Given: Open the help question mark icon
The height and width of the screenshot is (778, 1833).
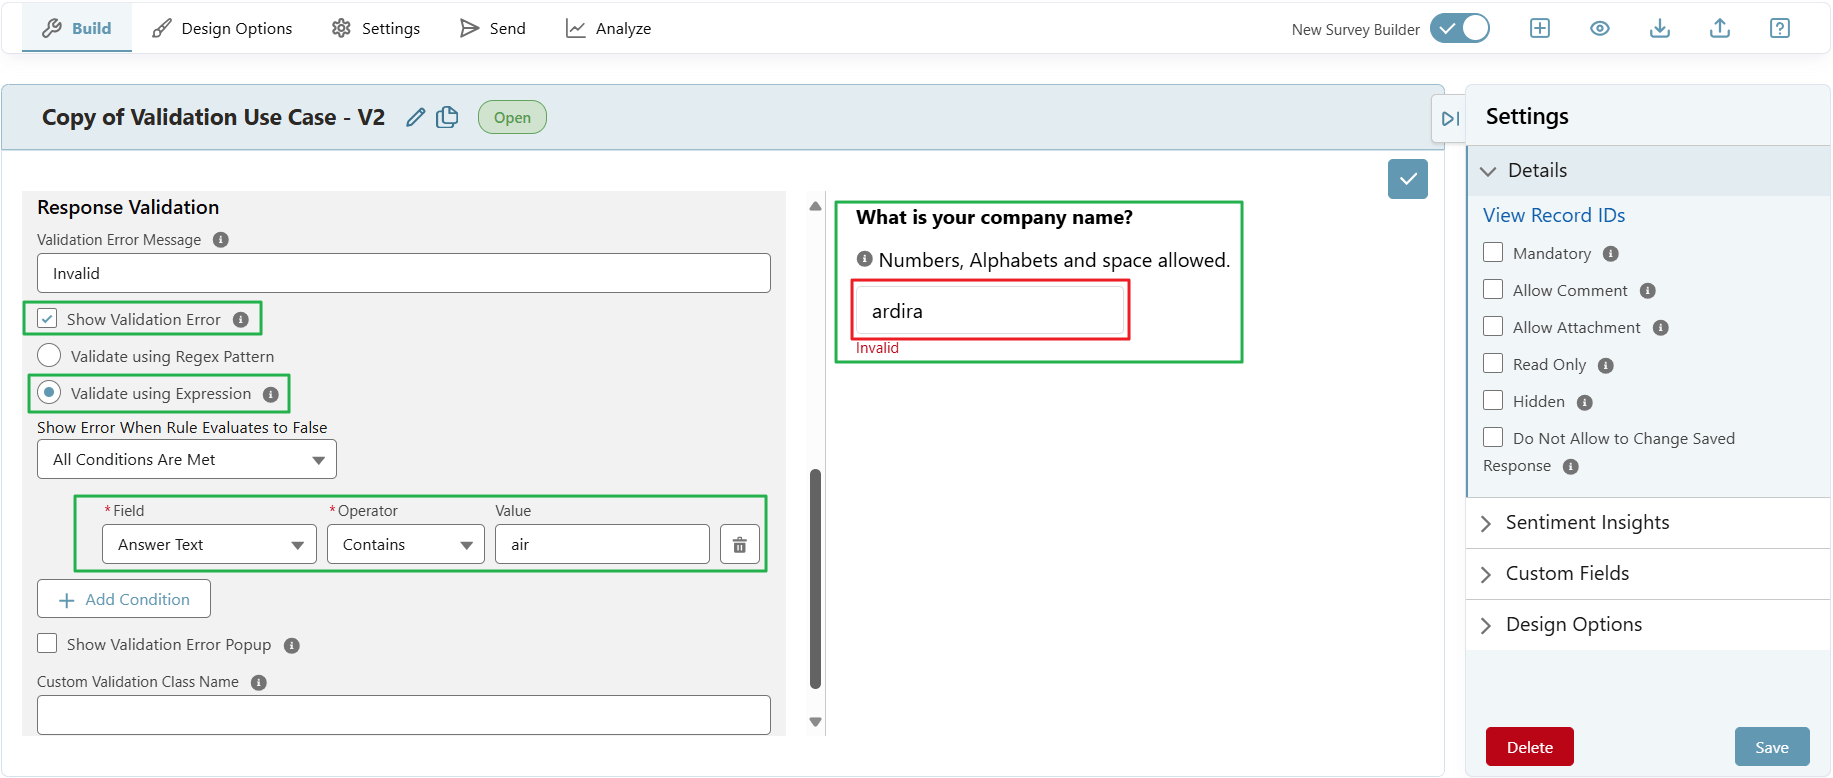Looking at the screenshot, I should pyautogui.click(x=1780, y=28).
